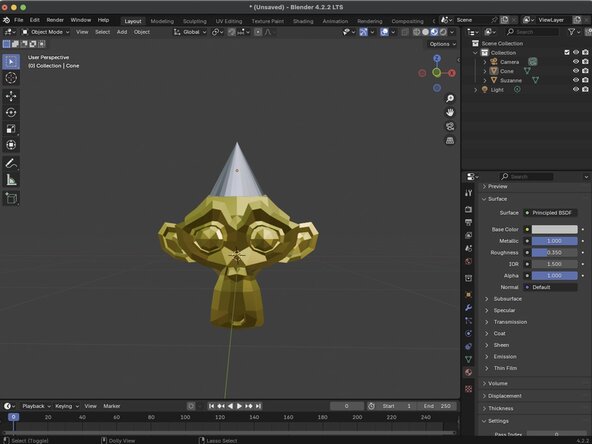592x444 pixels.
Task: Select the Select Box tool
Action: point(11,62)
